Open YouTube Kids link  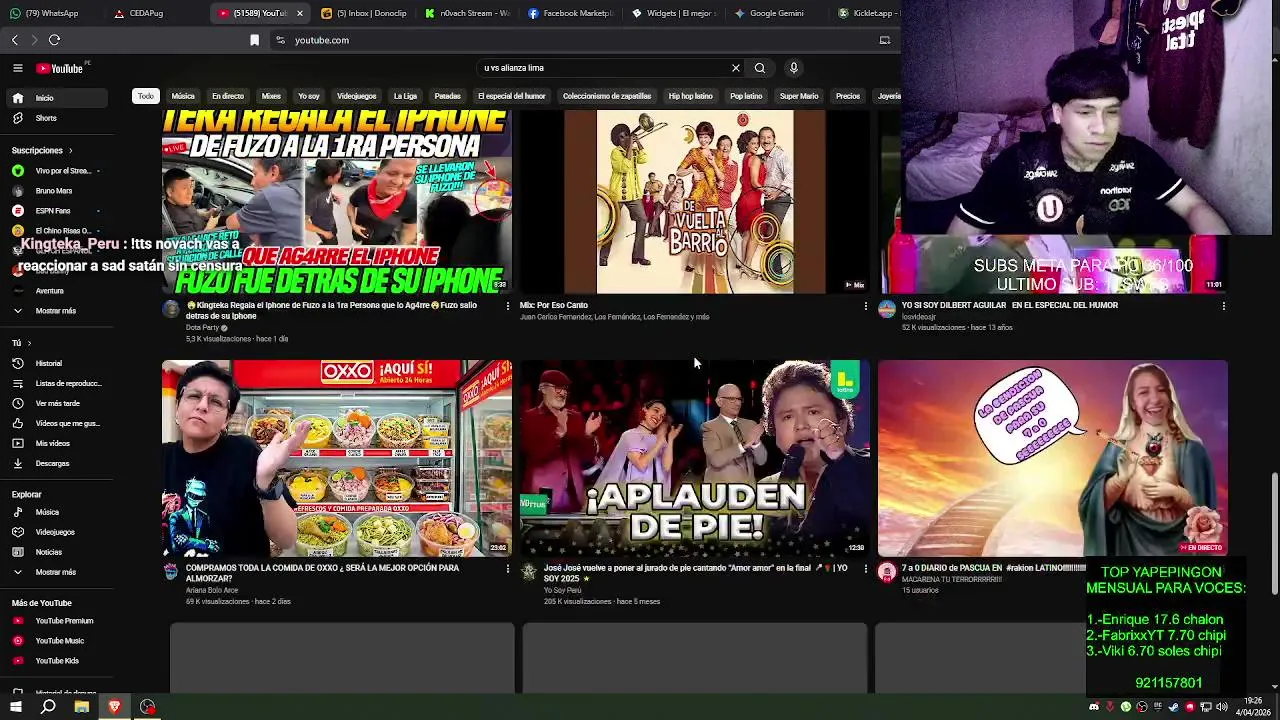click(x=57, y=661)
